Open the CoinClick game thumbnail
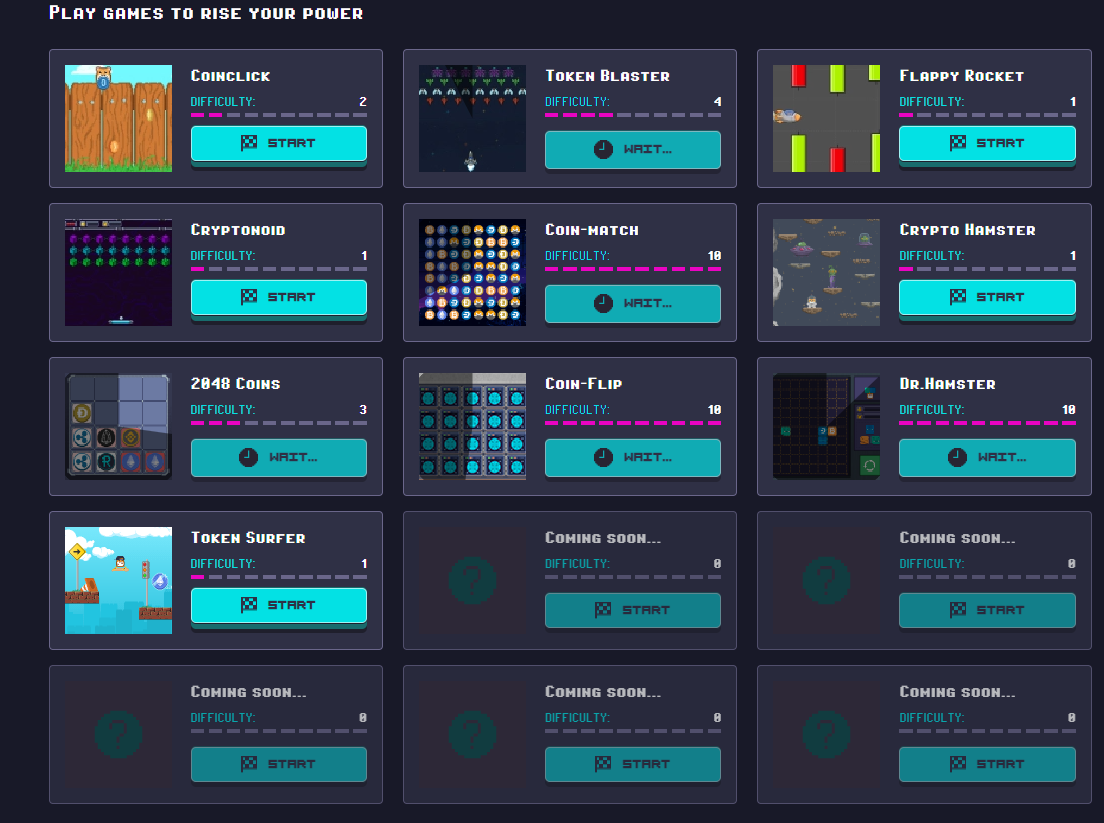Image resolution: width=1104 pixels, height=823 pixels. pyautogui.click(x=118, y=118)
